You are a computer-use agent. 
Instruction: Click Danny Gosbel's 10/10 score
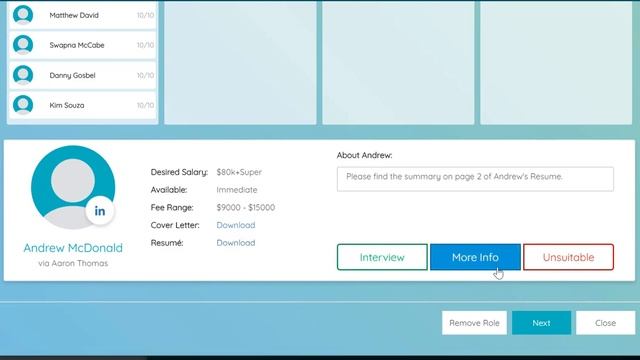pyautogui.click(x=145, y=76)
